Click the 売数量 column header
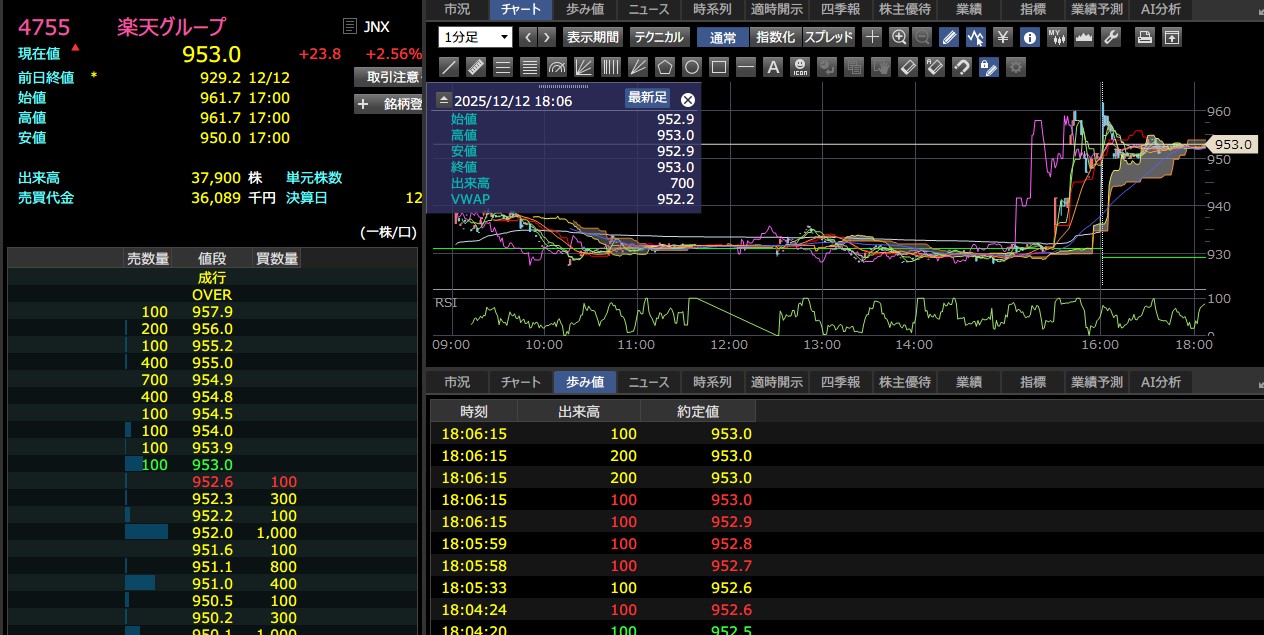 click(147, 259)
